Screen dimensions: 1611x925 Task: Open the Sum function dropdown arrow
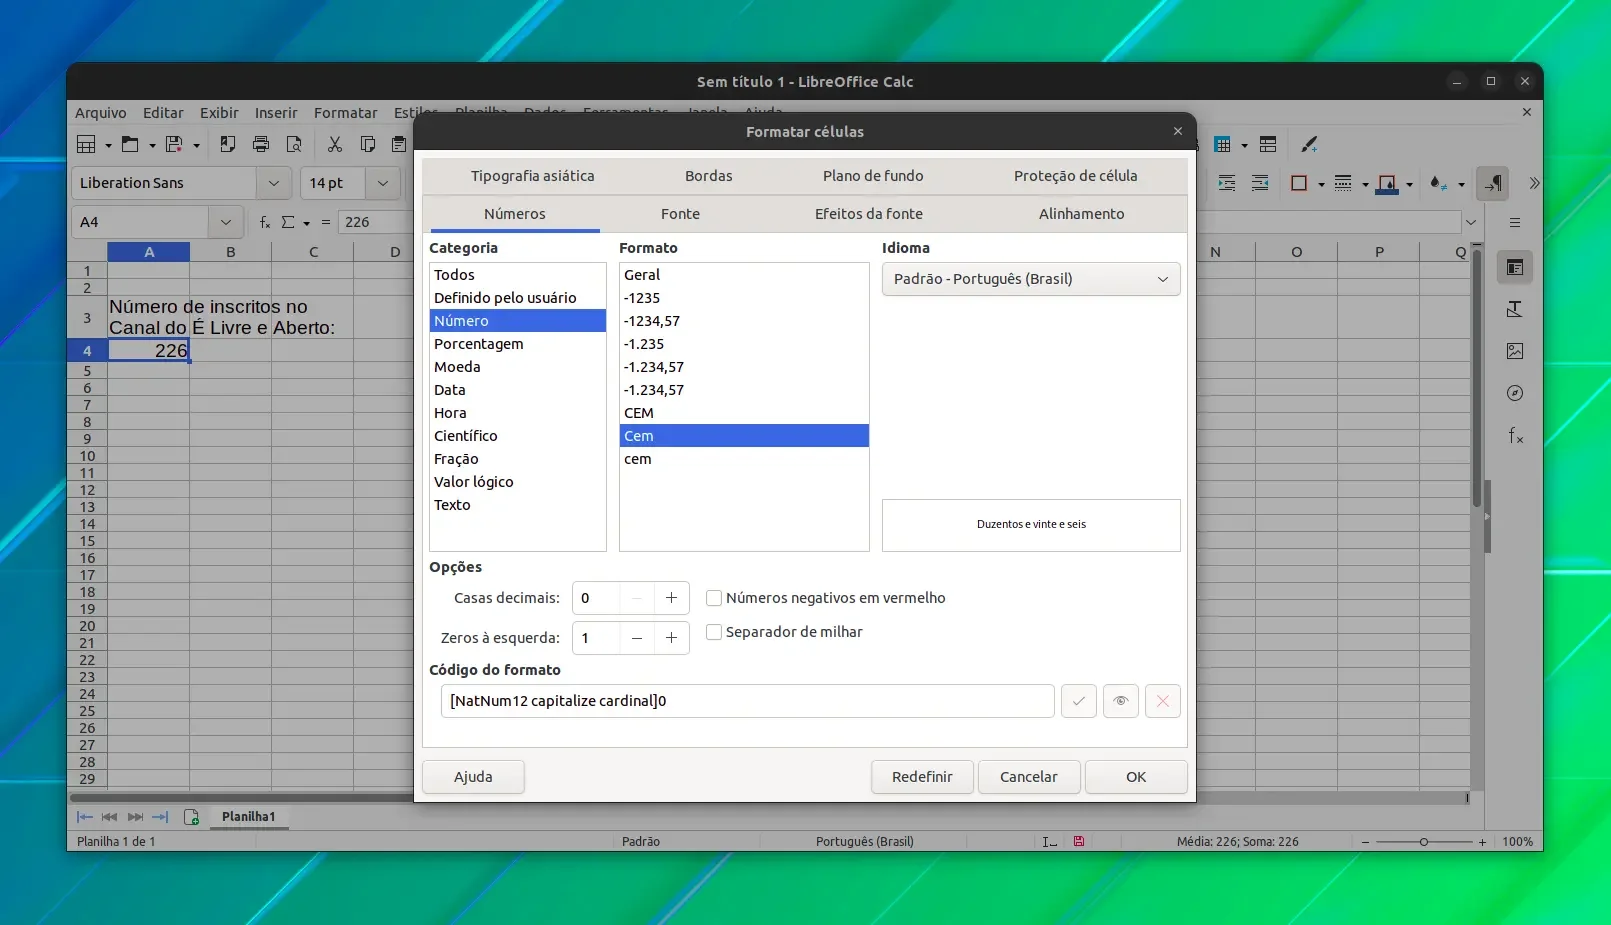(306, 223)
